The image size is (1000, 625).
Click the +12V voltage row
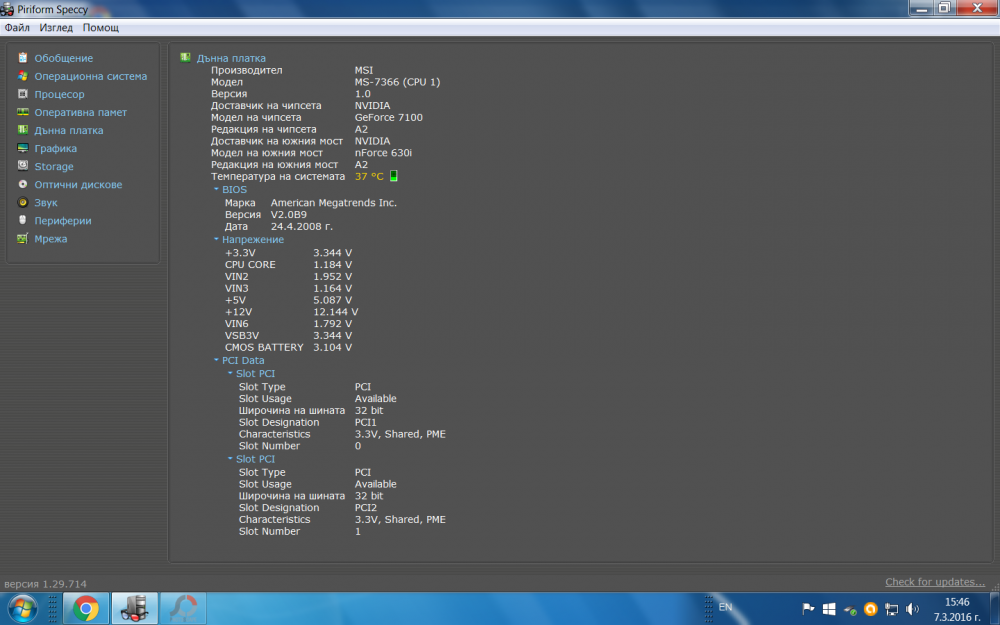(291, 312)
